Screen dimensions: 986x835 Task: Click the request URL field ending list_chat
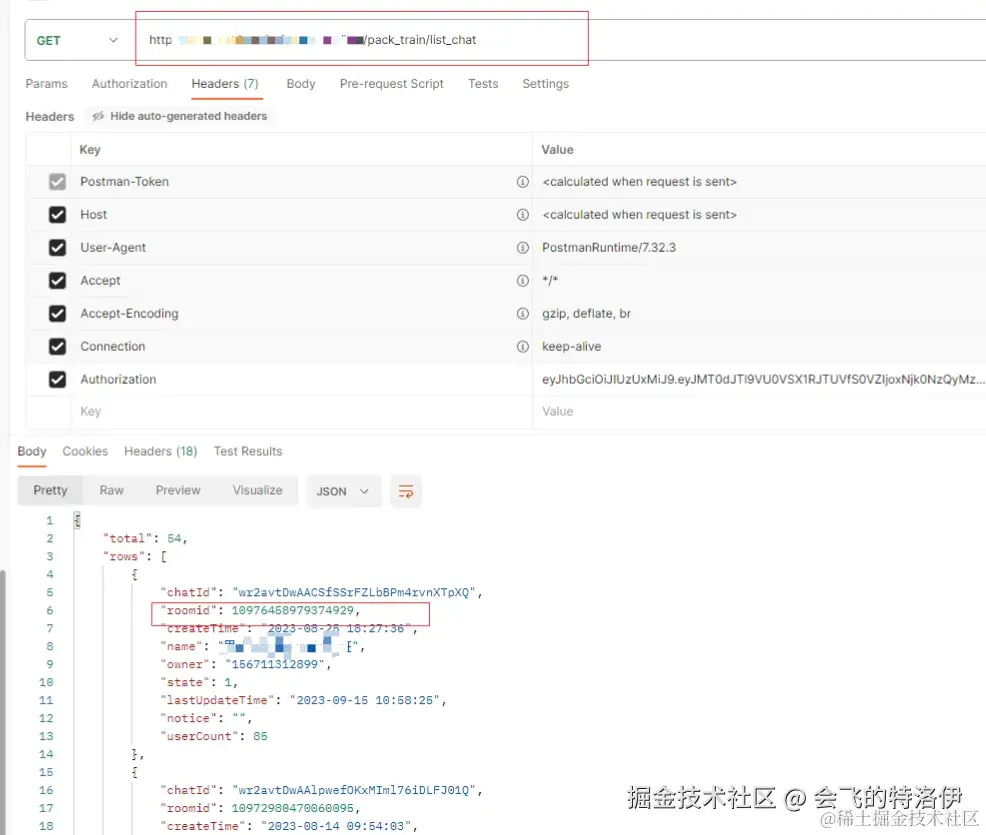coord(362,39)
